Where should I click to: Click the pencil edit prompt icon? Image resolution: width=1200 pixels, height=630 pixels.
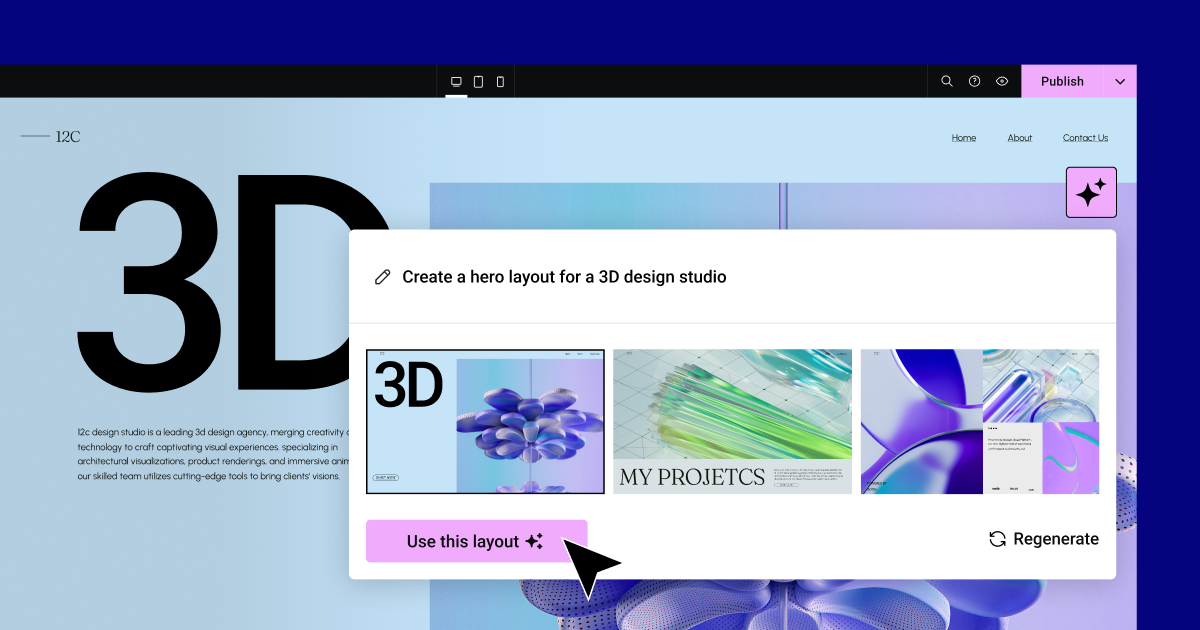[382, 277]
